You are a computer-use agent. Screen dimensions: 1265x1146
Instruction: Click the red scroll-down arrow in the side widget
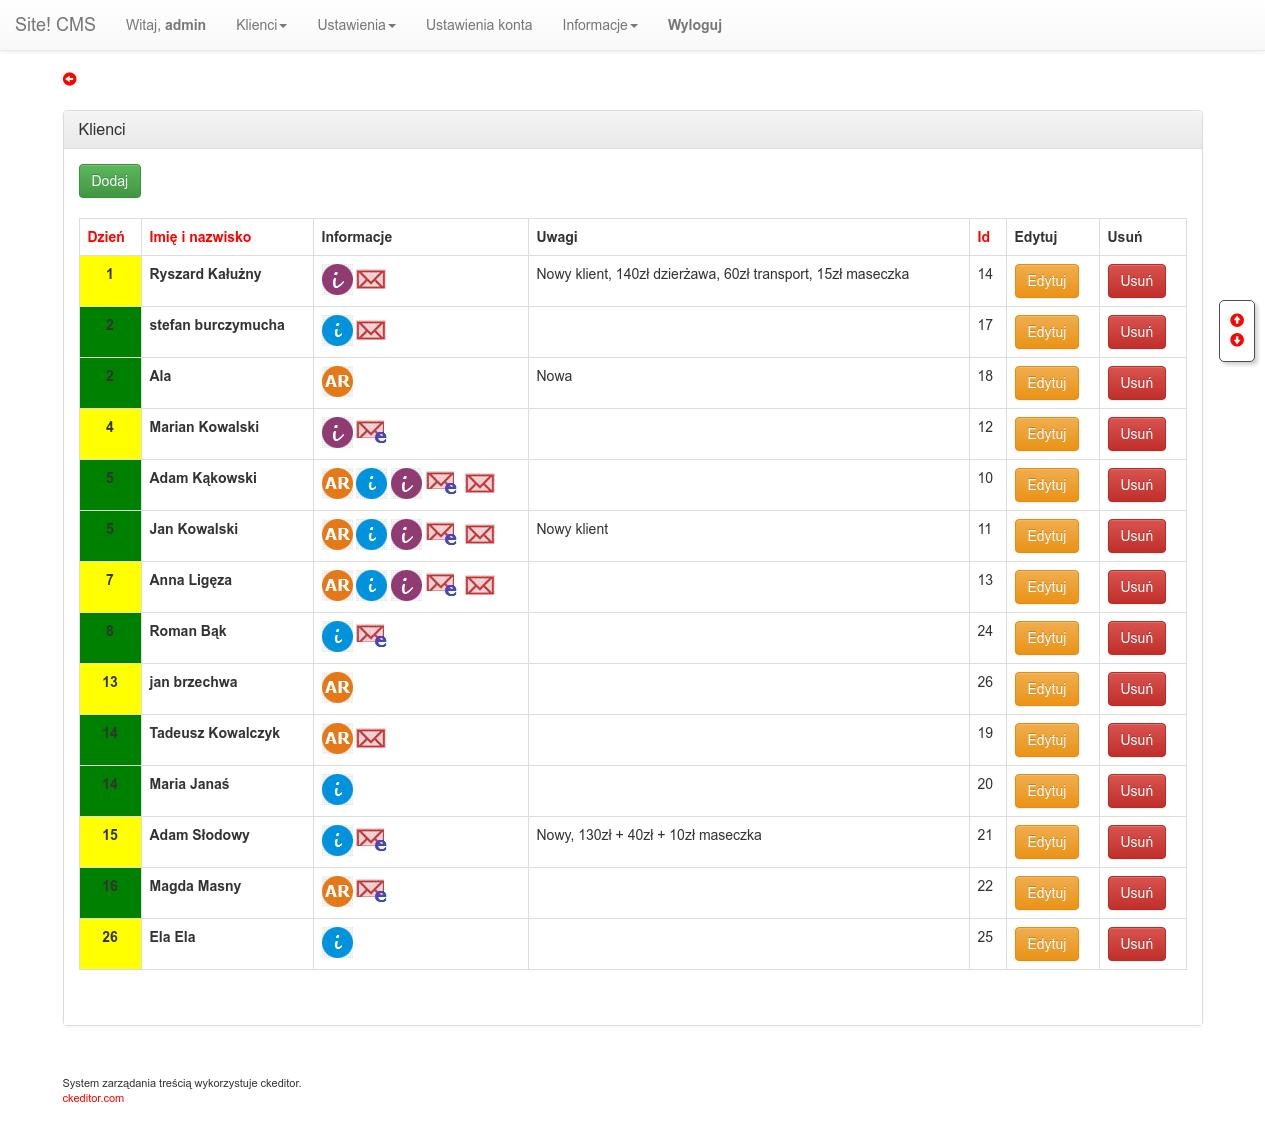1237,340
